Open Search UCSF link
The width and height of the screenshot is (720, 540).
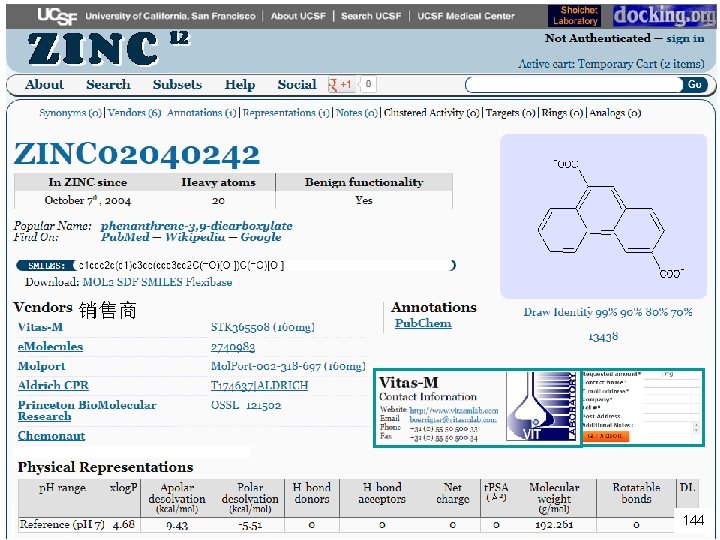(371, 16)
